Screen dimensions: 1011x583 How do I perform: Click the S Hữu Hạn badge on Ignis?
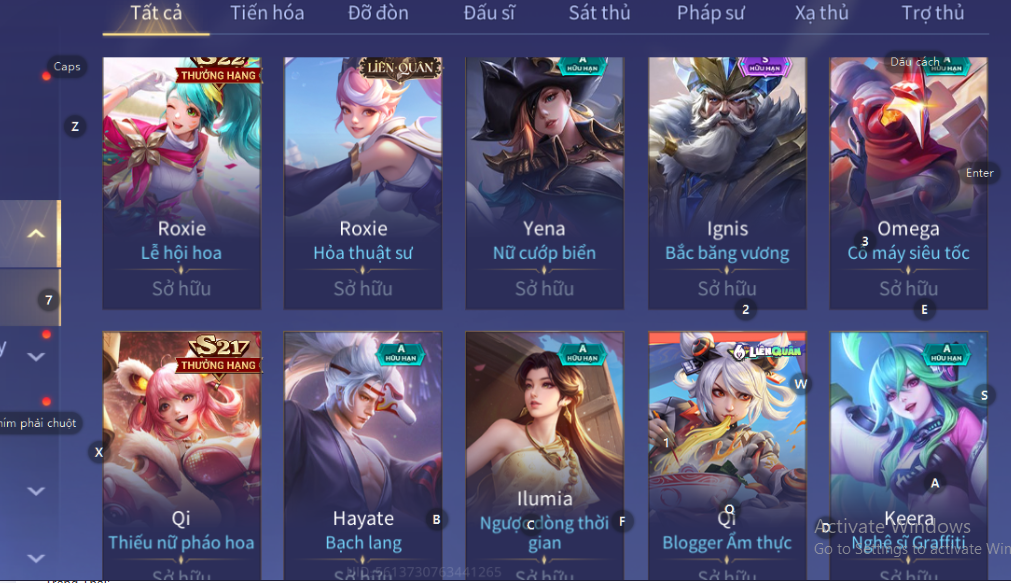click(764, 65)
